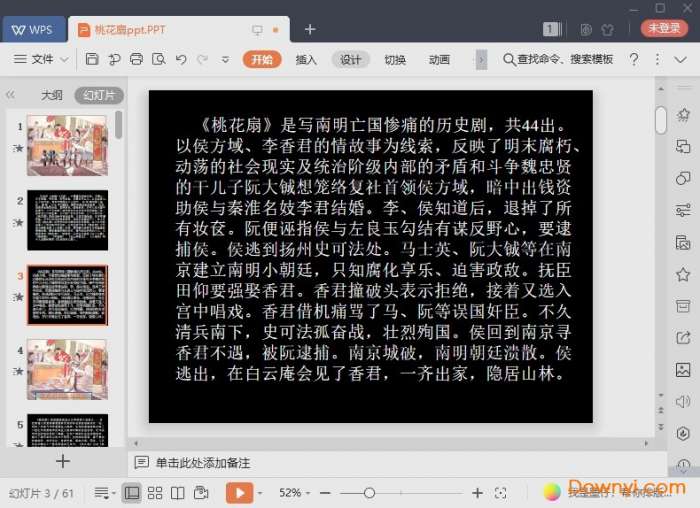Open the share export icon in sidebar
The width and height of the screenshot is (700, 508).
click(683, 338)
